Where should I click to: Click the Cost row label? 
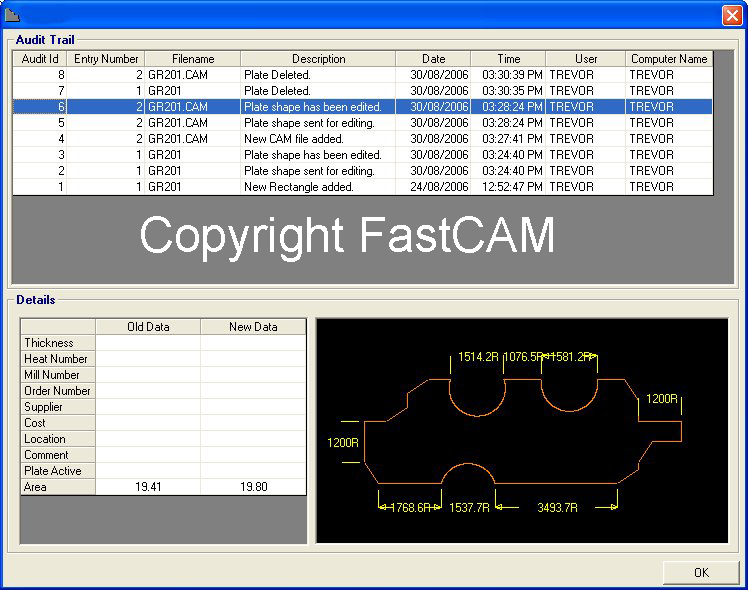pyautogui.click(x=58, y=423)
